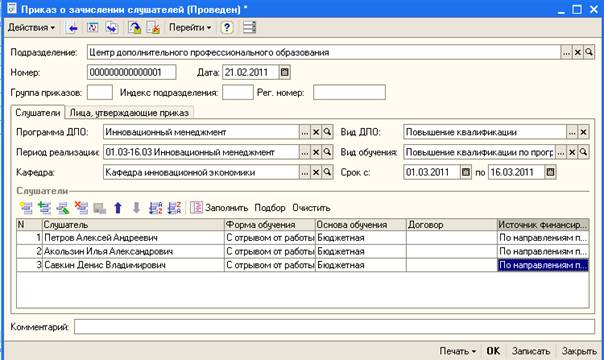Sort rows ascending A-Z icon
Screen dimensions: 604x360
(156, 208)
